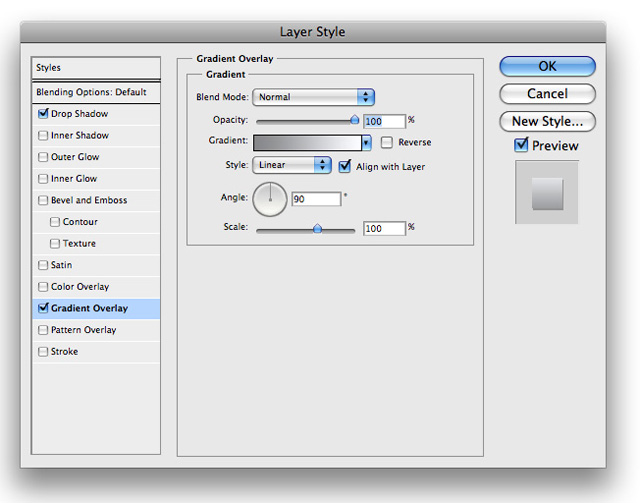640x503 pixels.
Task: Confirm with the OK button
Action: tap(547, 66)
